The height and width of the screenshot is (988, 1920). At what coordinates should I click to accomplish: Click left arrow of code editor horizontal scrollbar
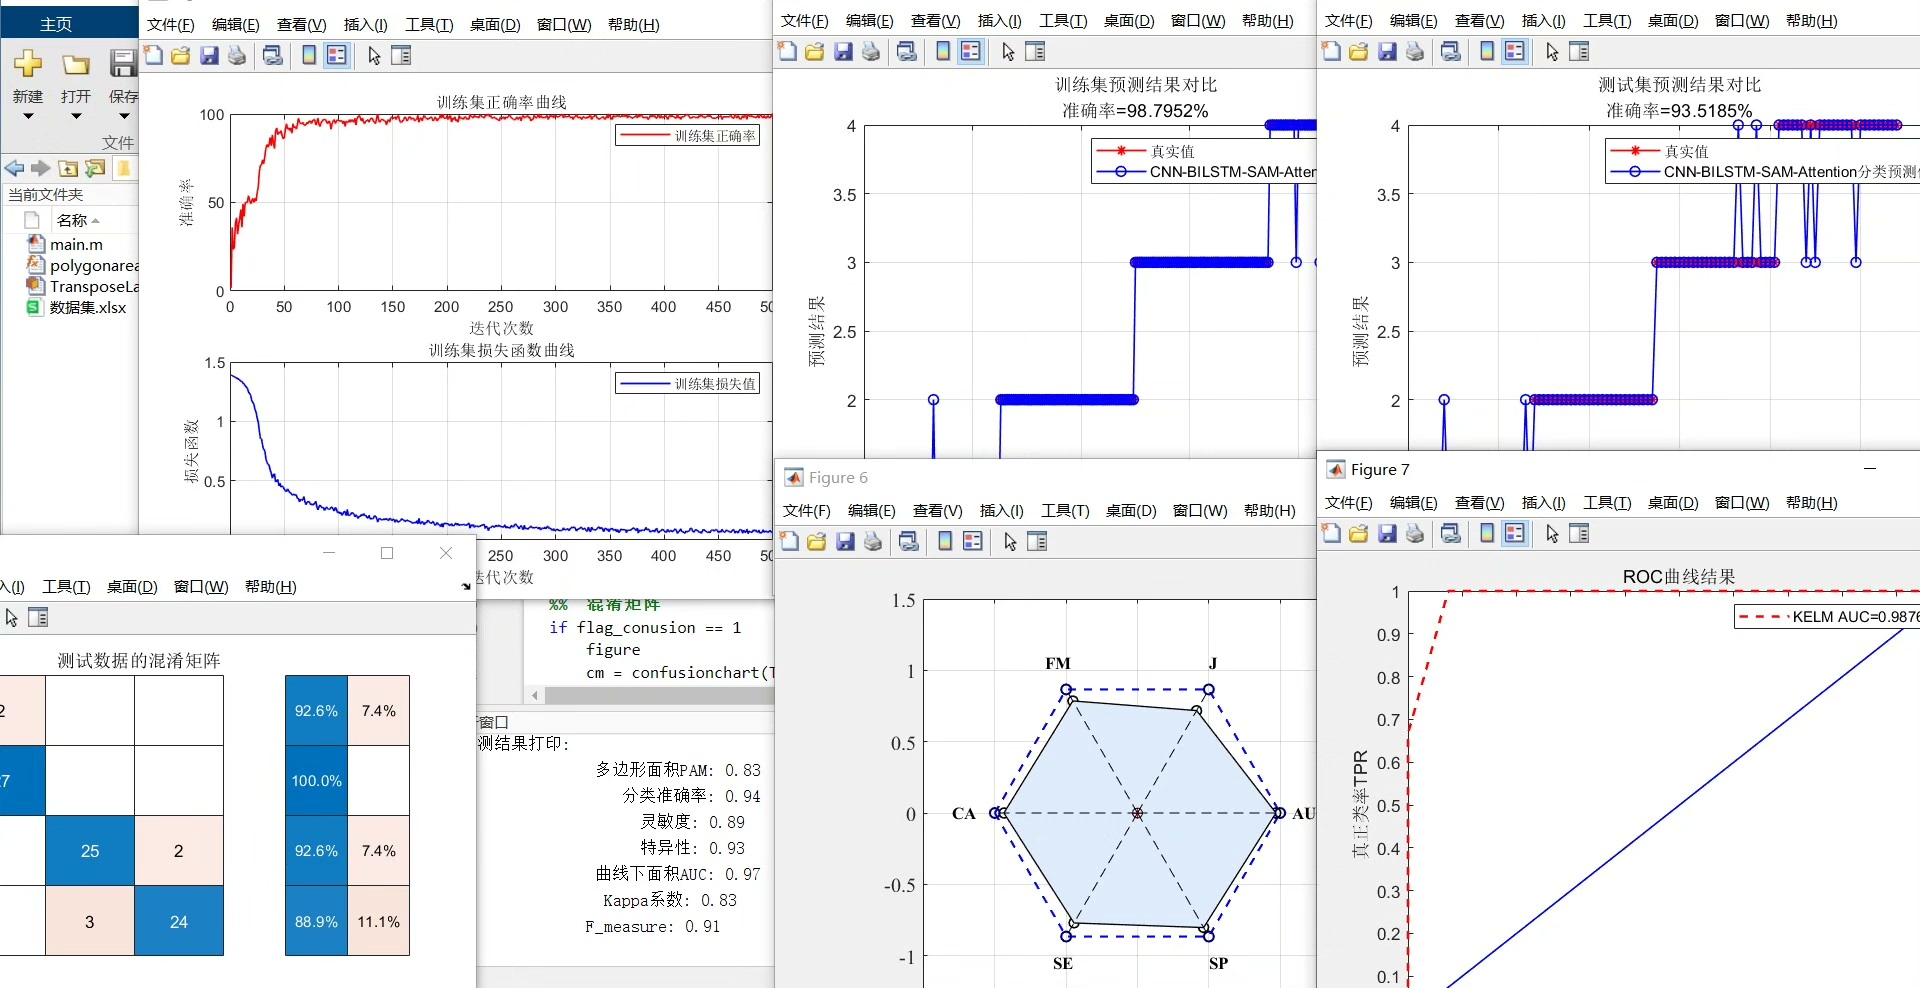click(535, 695)
